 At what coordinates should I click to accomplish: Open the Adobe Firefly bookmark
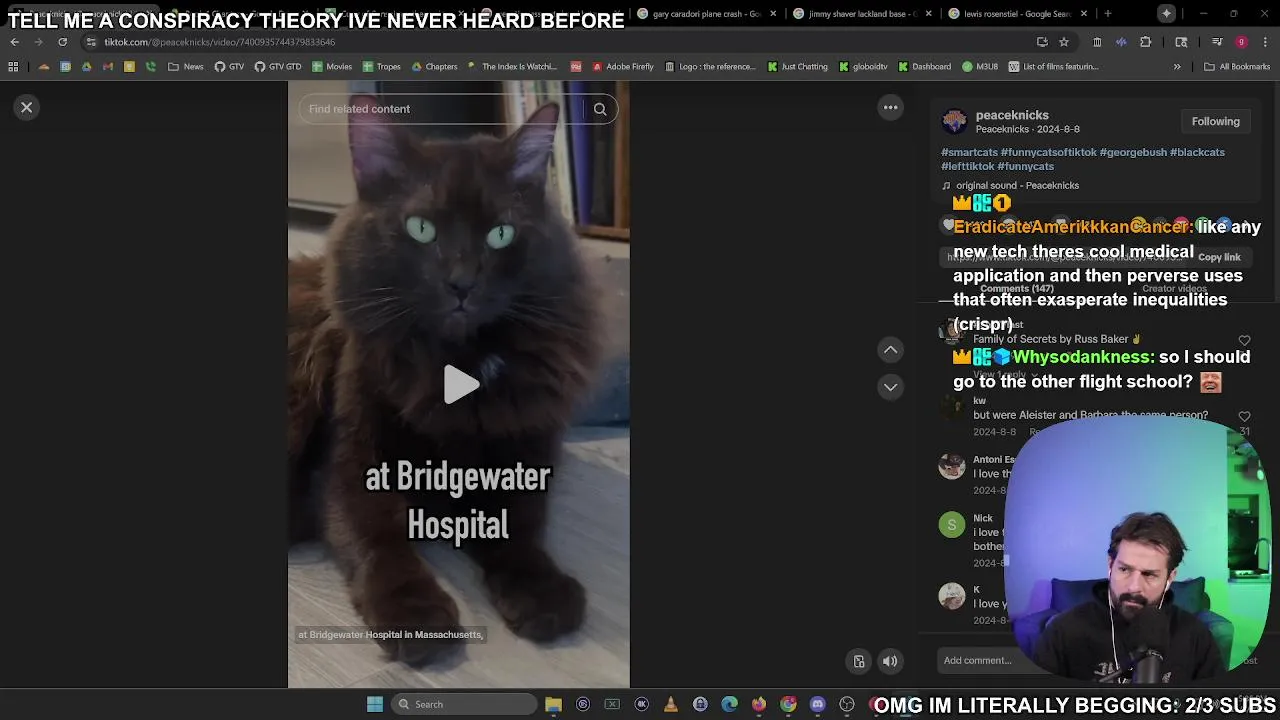[623, 67]
